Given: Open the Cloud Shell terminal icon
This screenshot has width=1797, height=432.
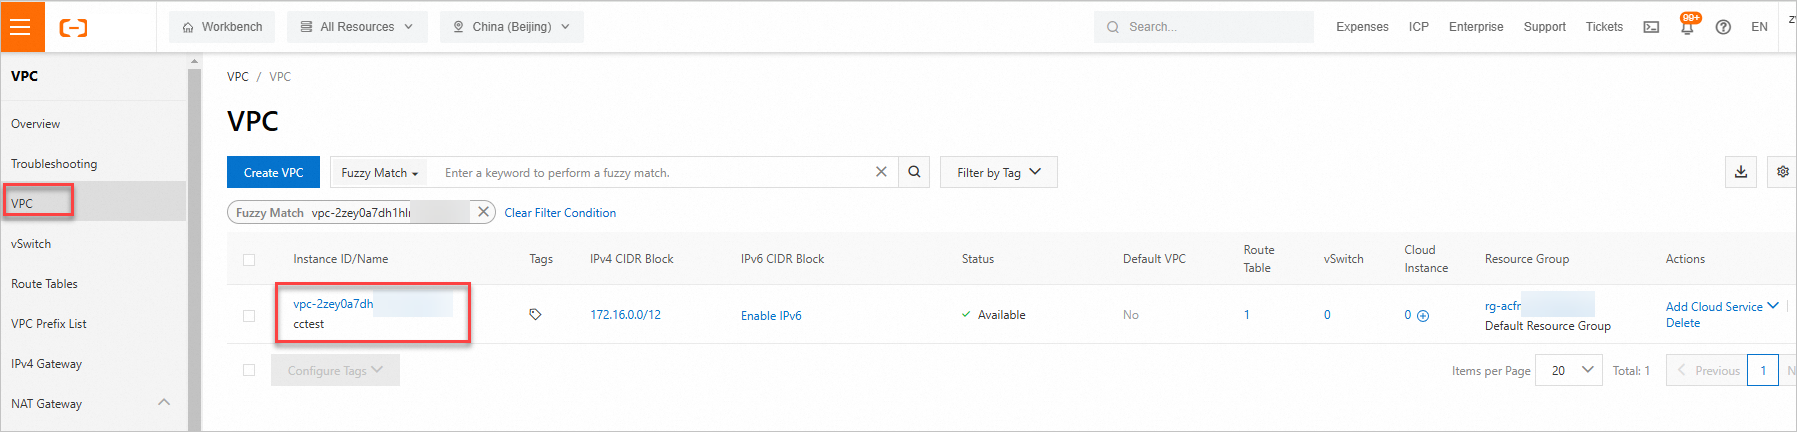Looking at the screenshot, I should 1651,27.
